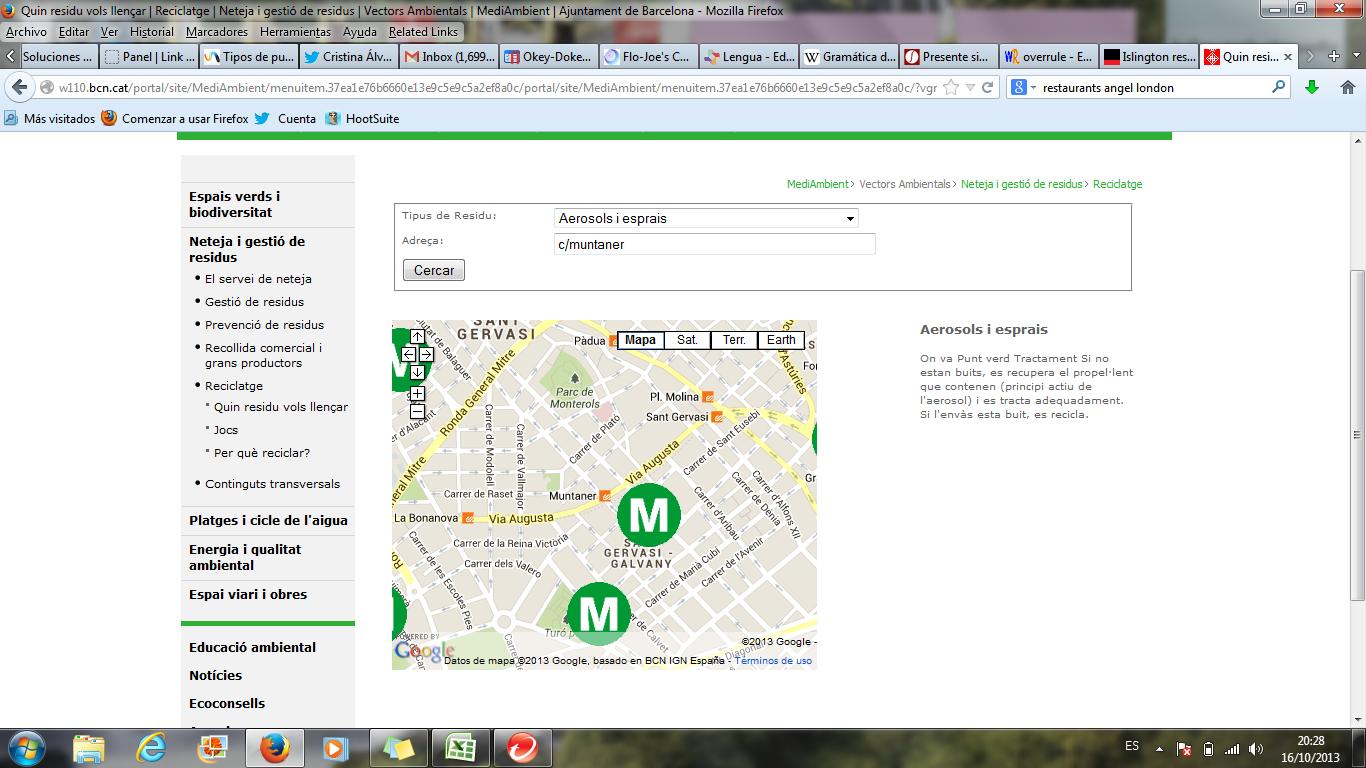Screen dimensions: 1366x768
Task: Open the Firefox downloads arrow
Action: [1312, 88]
